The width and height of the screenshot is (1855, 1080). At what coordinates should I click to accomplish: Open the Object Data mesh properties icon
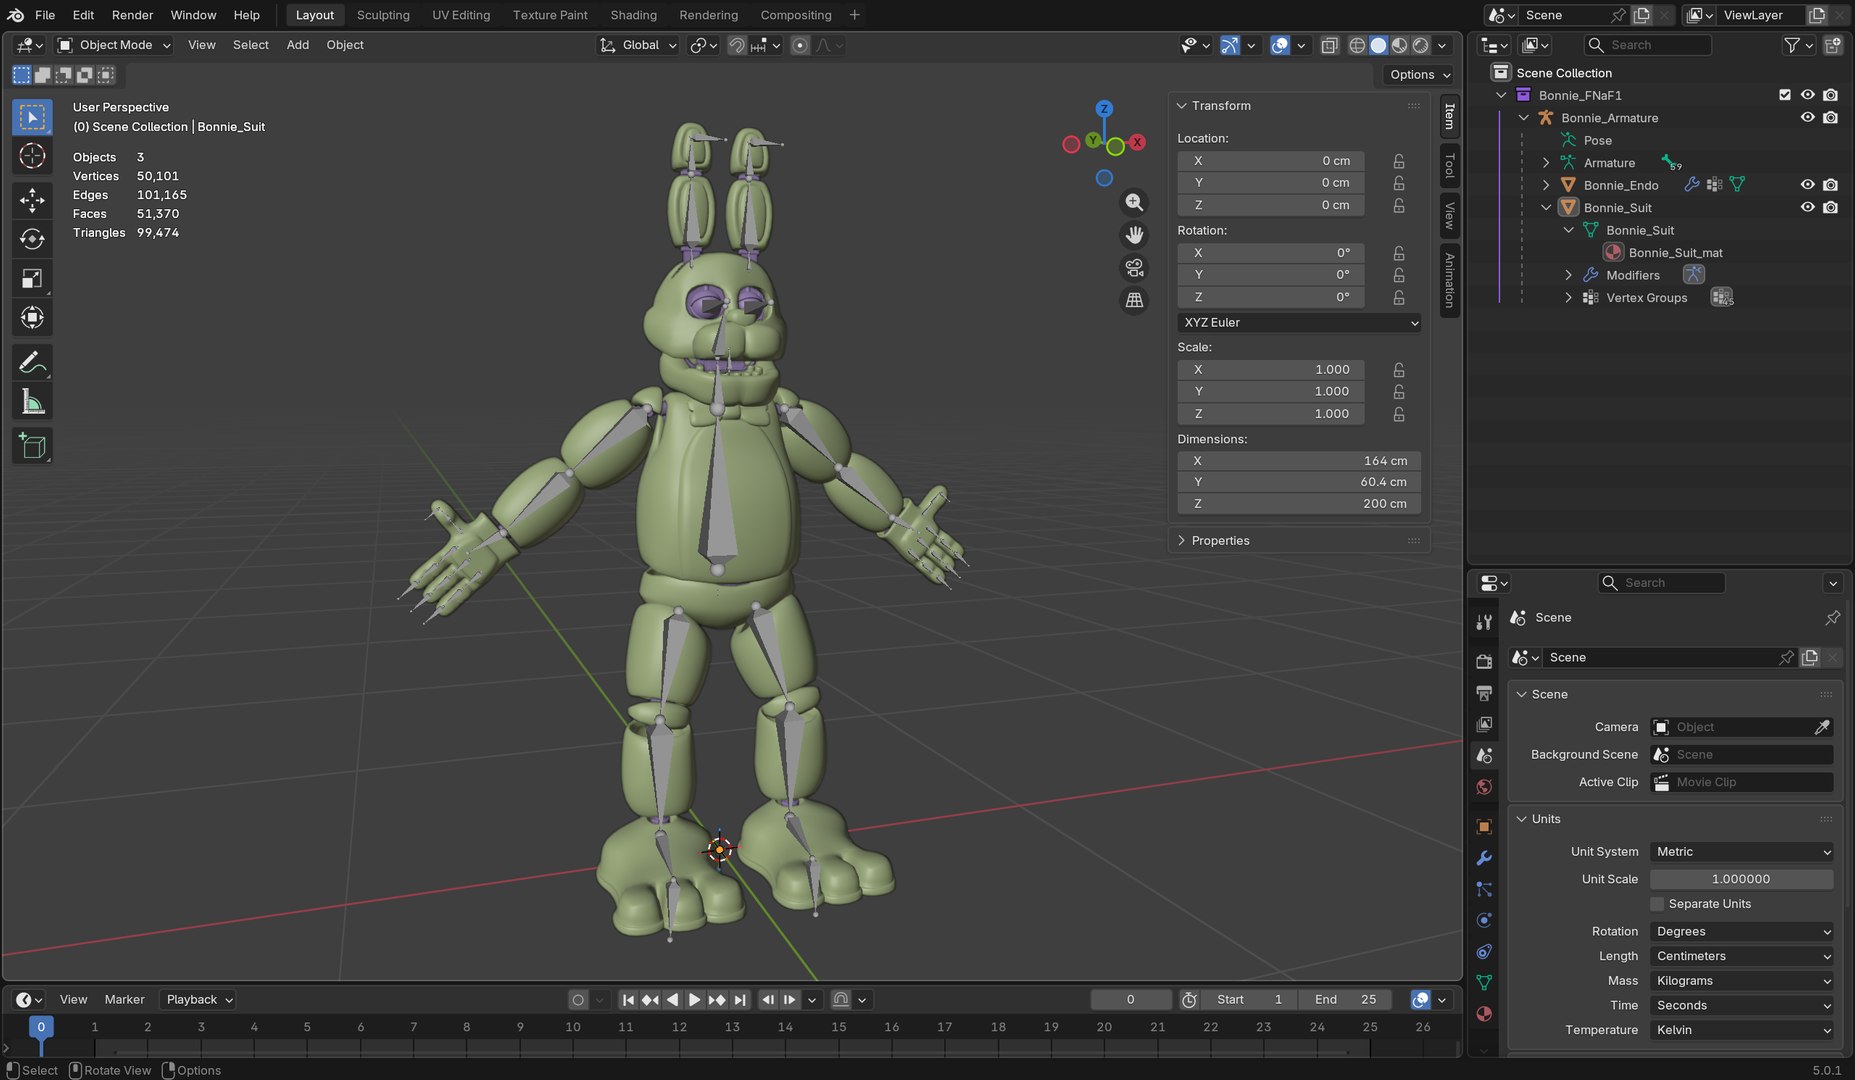pos(1484,982)
